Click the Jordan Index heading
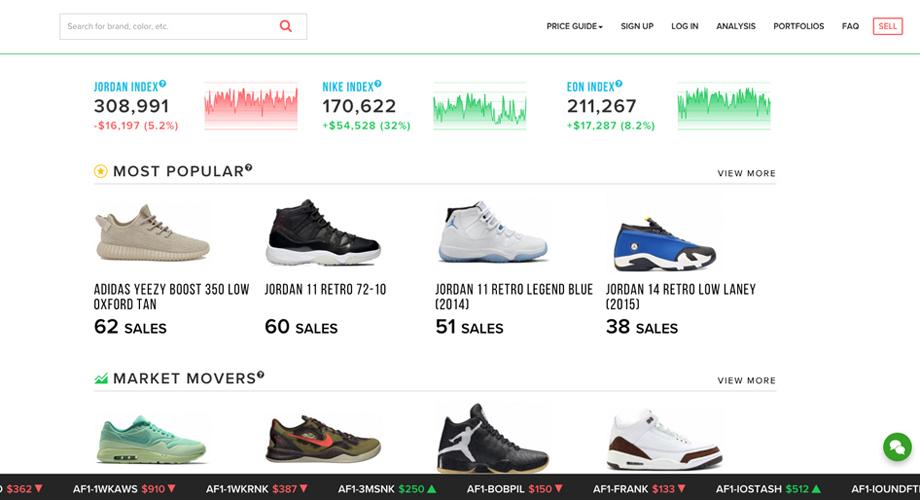 point(126,87)
